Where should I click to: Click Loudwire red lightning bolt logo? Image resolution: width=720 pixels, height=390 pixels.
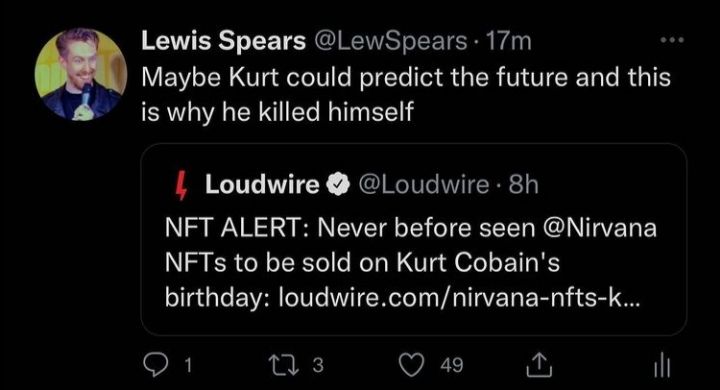tap(182, 185)
